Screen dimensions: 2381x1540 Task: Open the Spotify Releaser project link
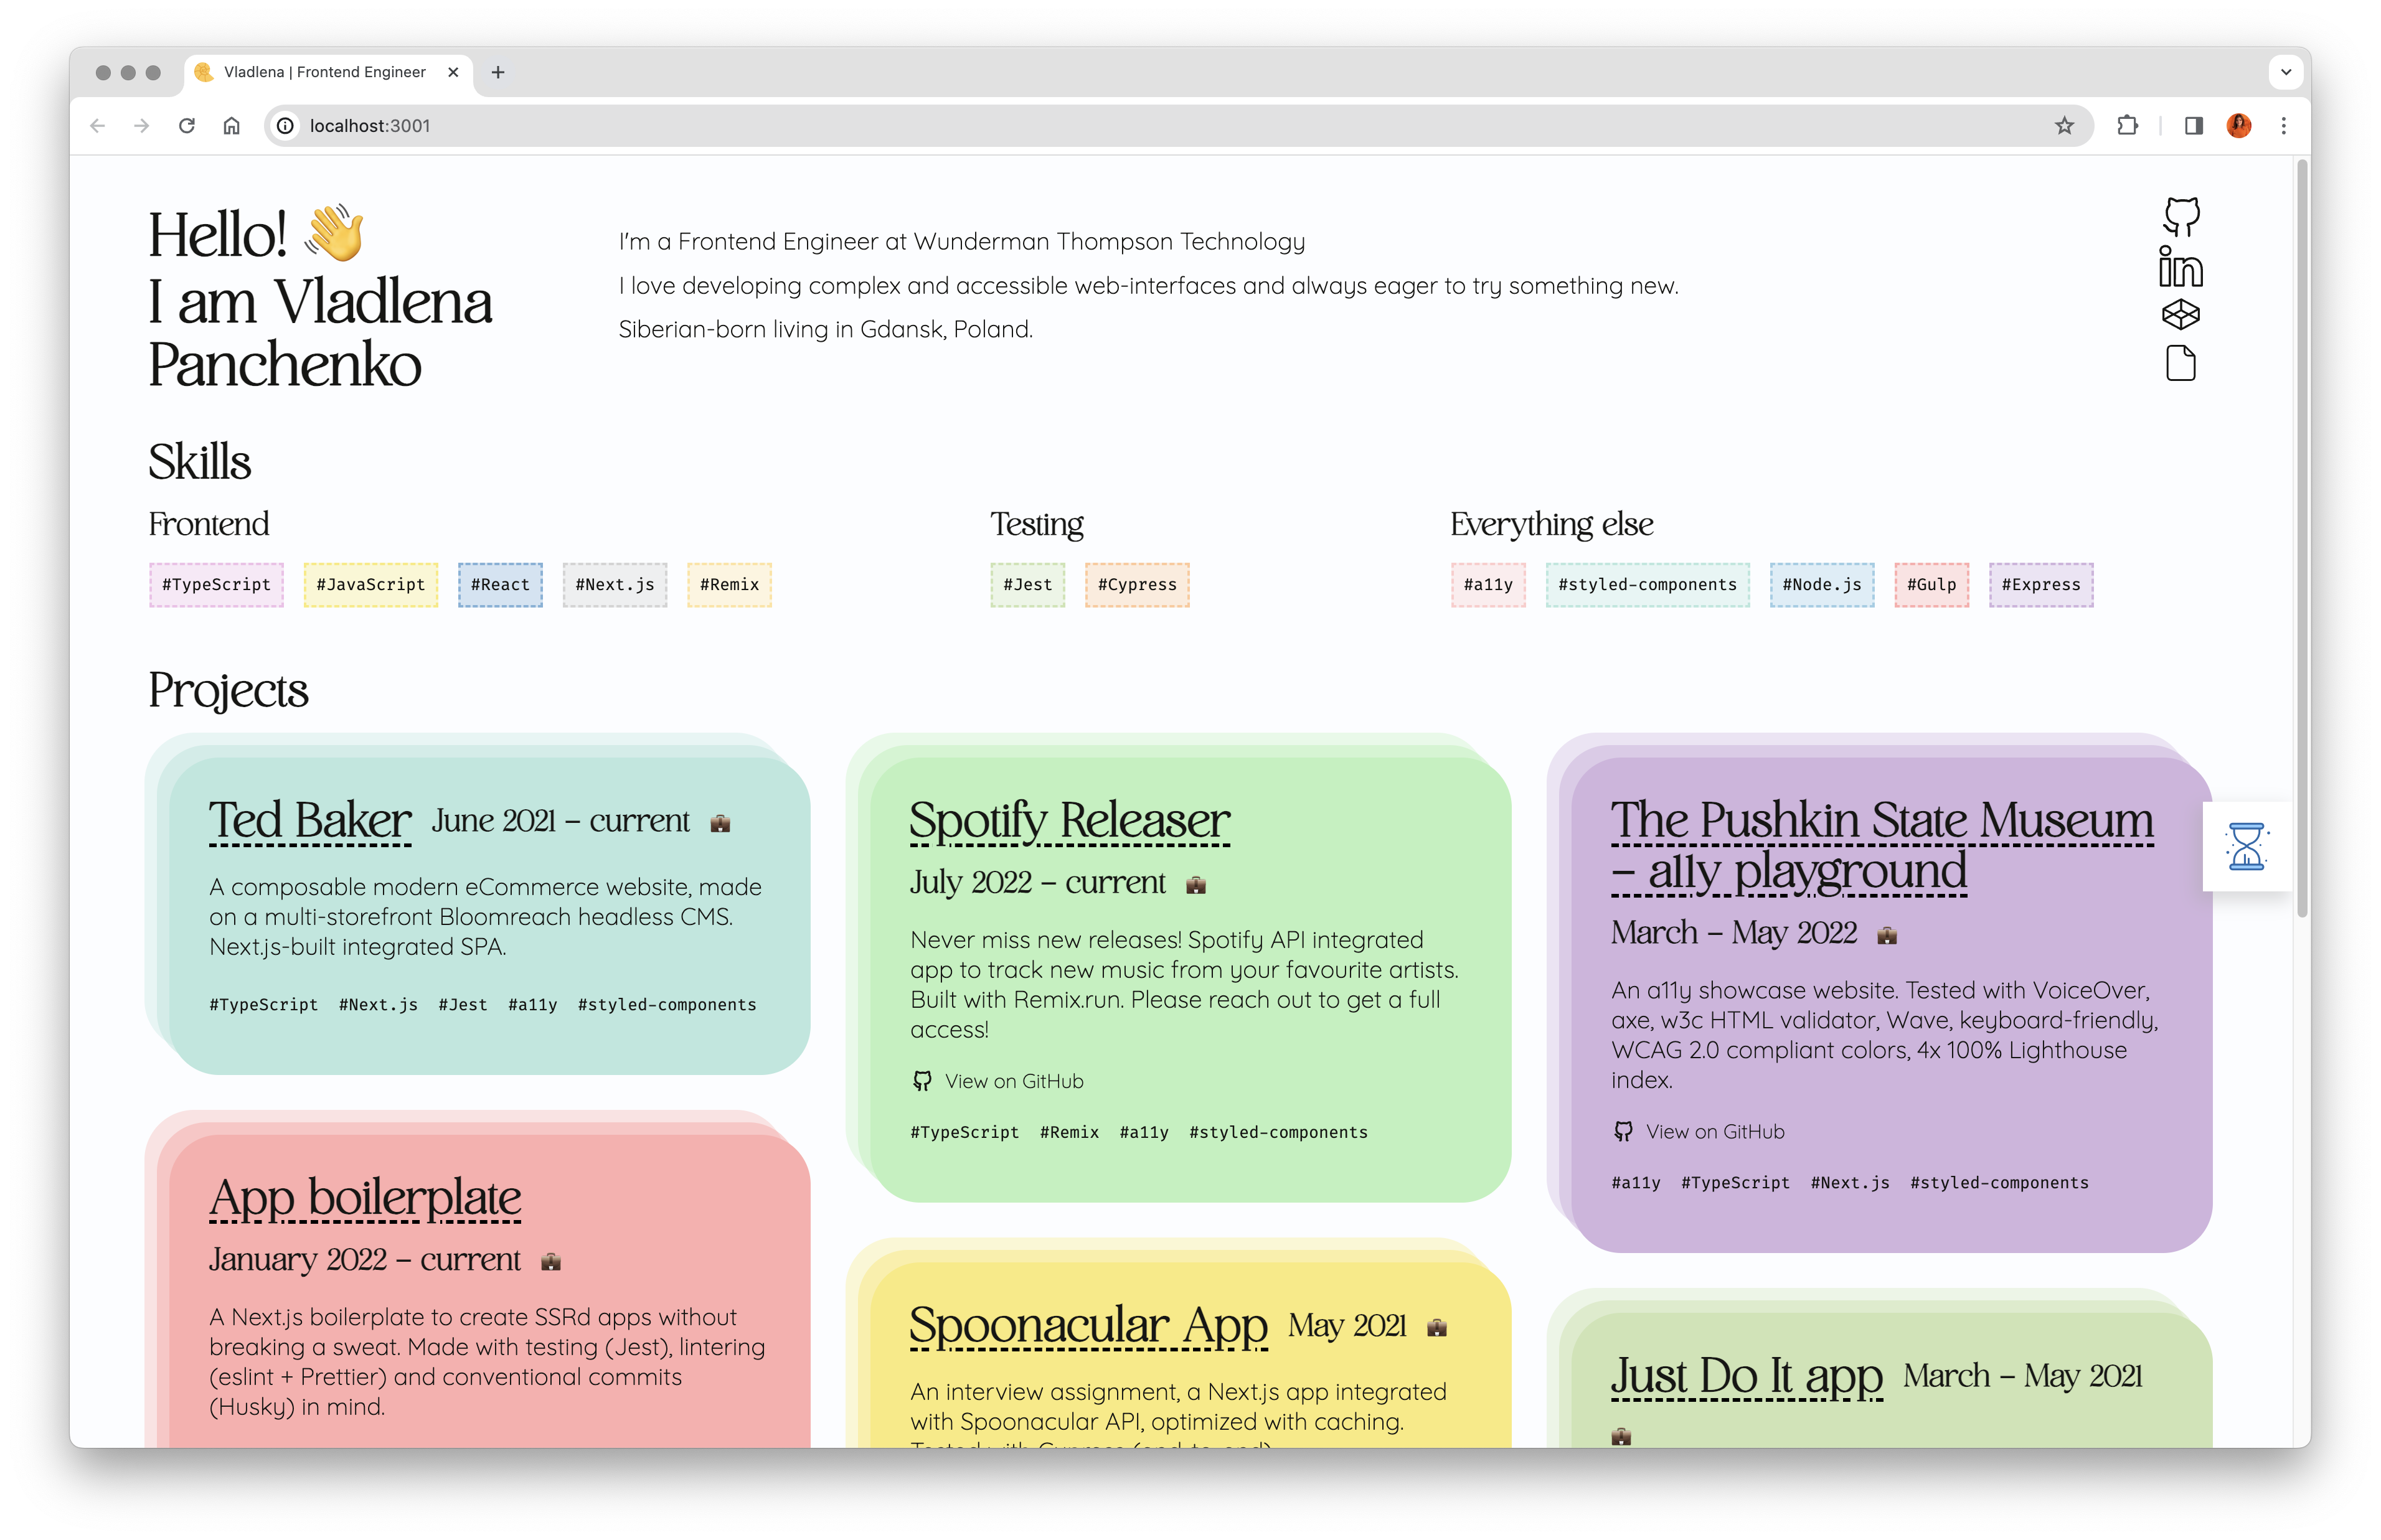click(x=1069, y=821)
